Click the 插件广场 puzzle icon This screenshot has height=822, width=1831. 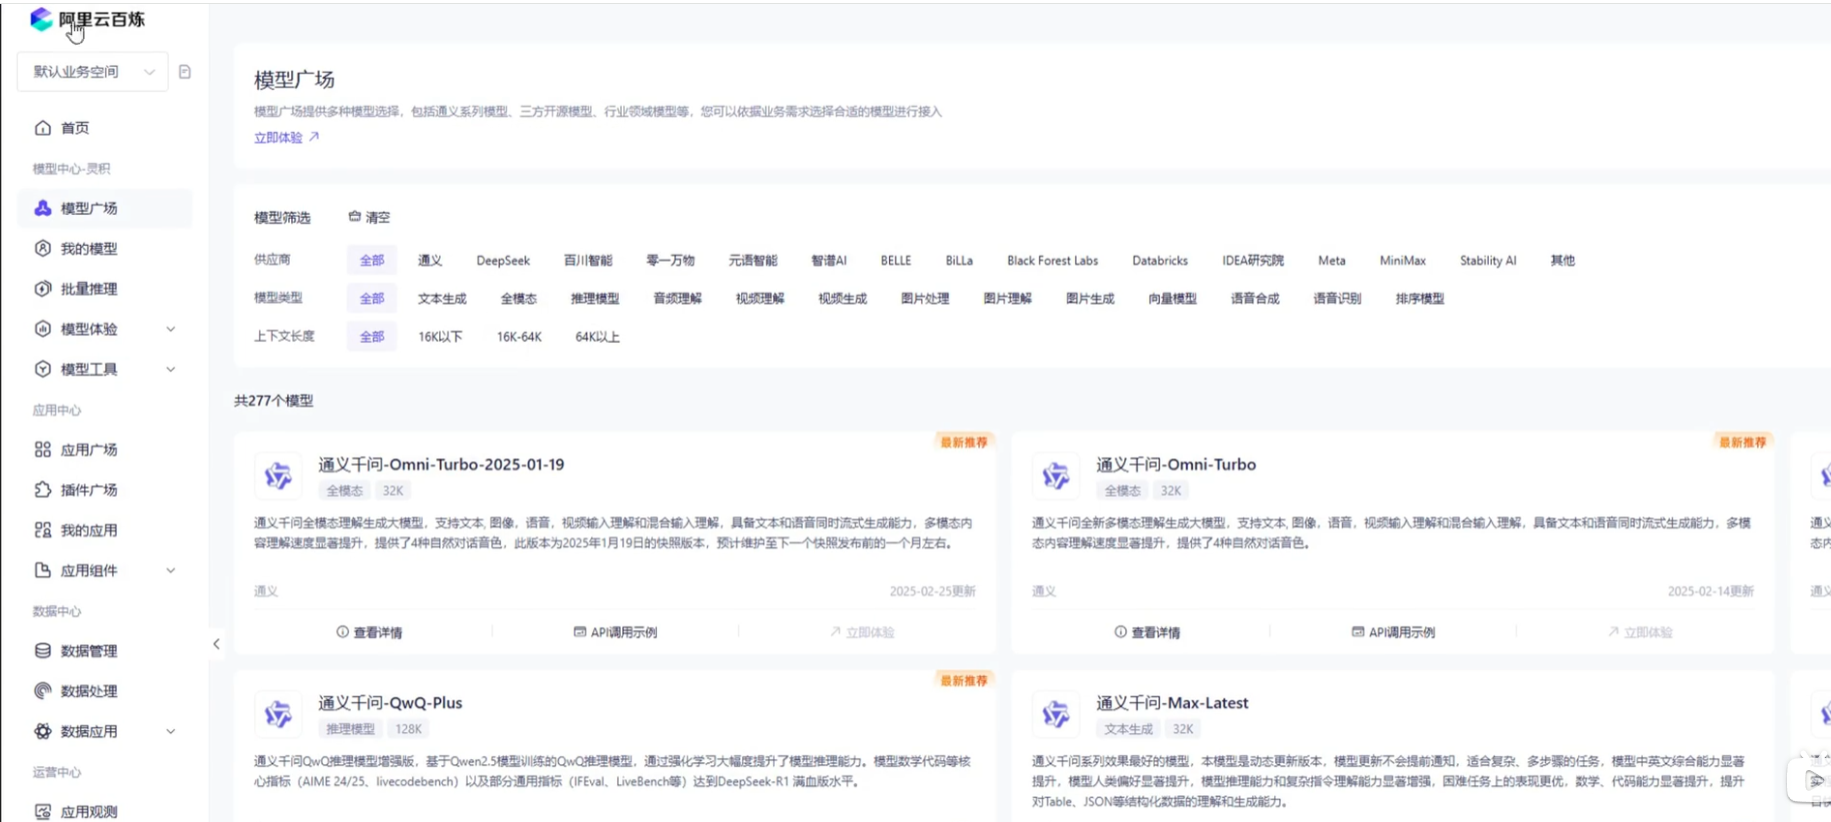tap(43, 490)
